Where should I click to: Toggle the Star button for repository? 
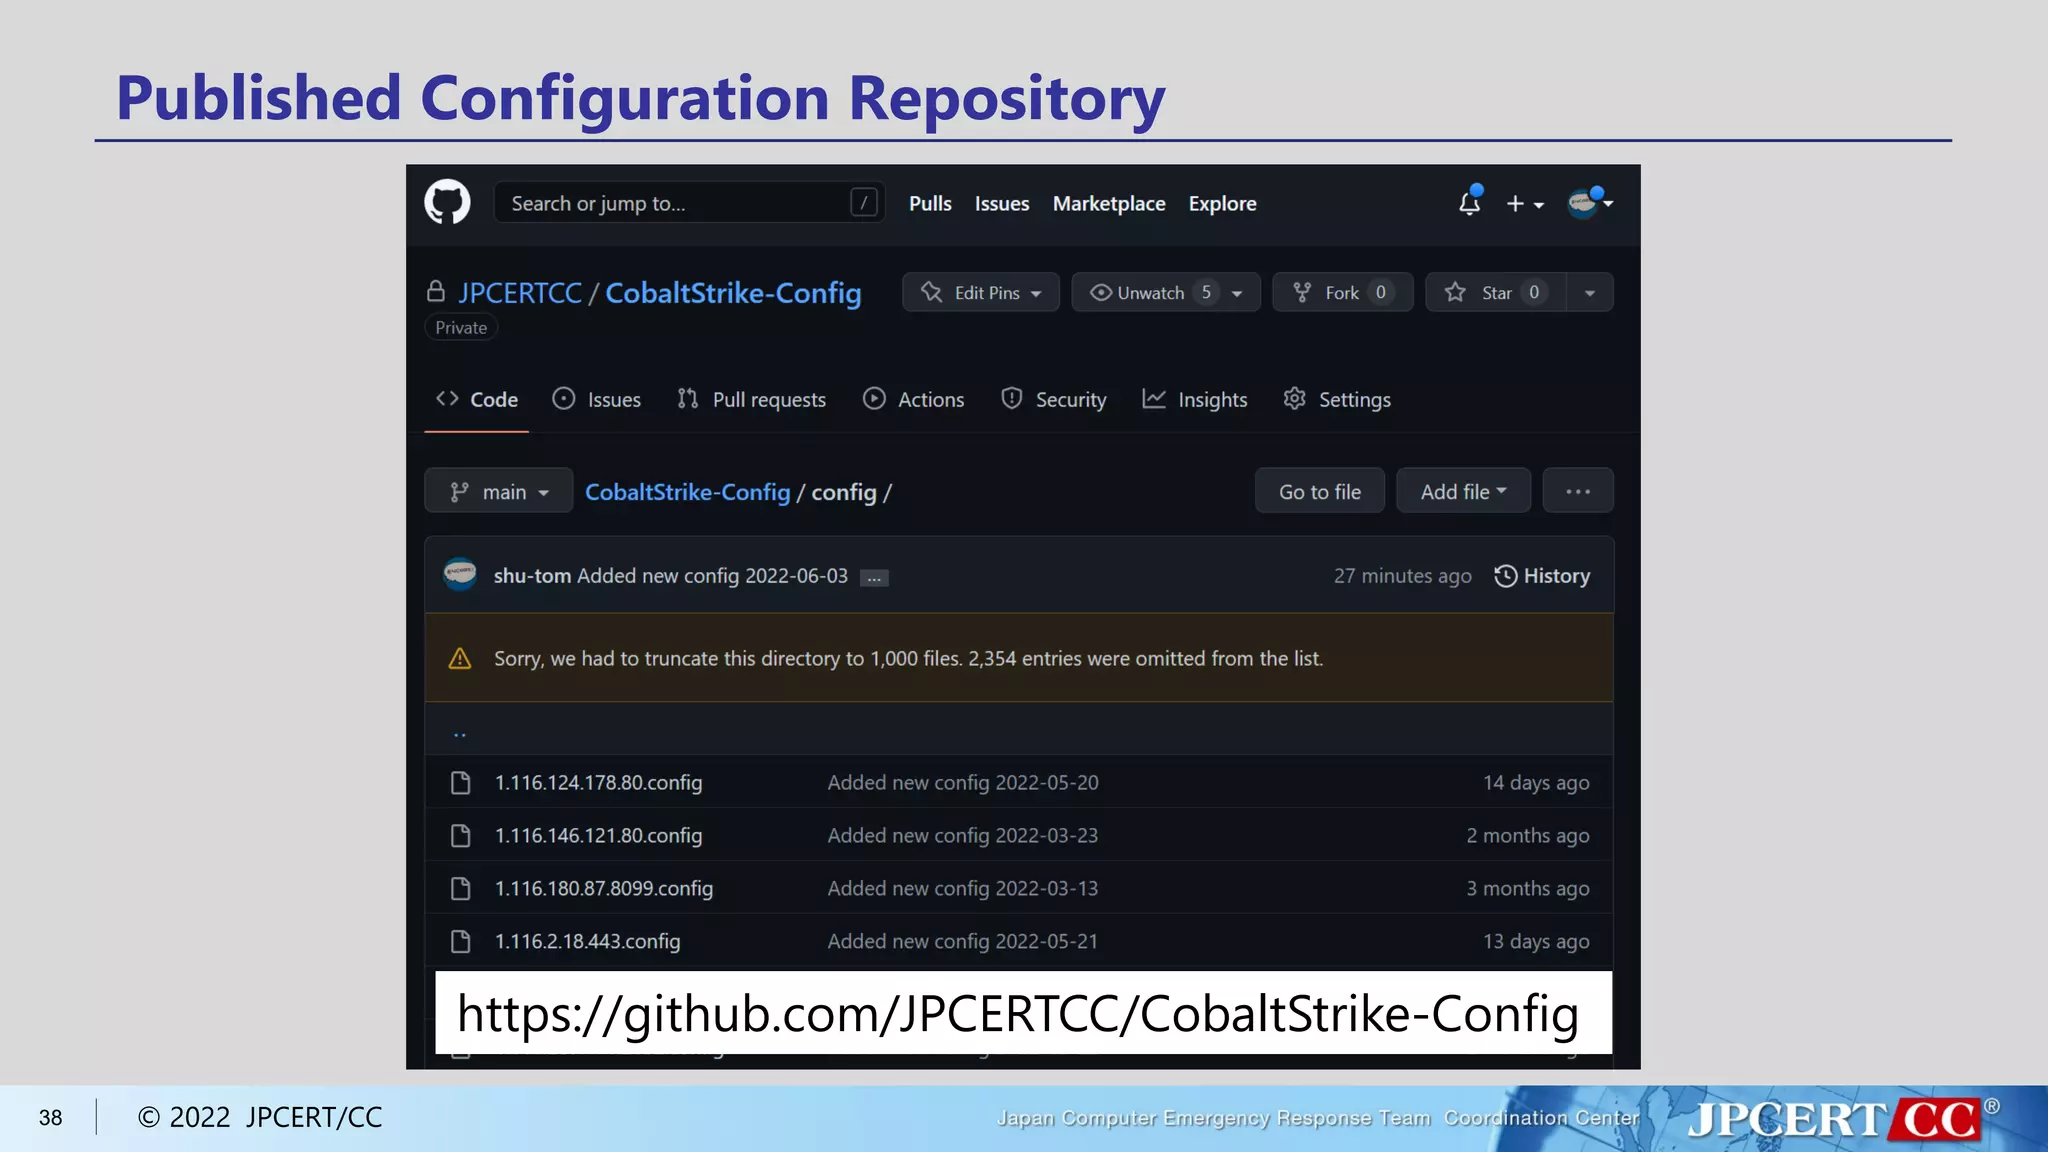1495,292
